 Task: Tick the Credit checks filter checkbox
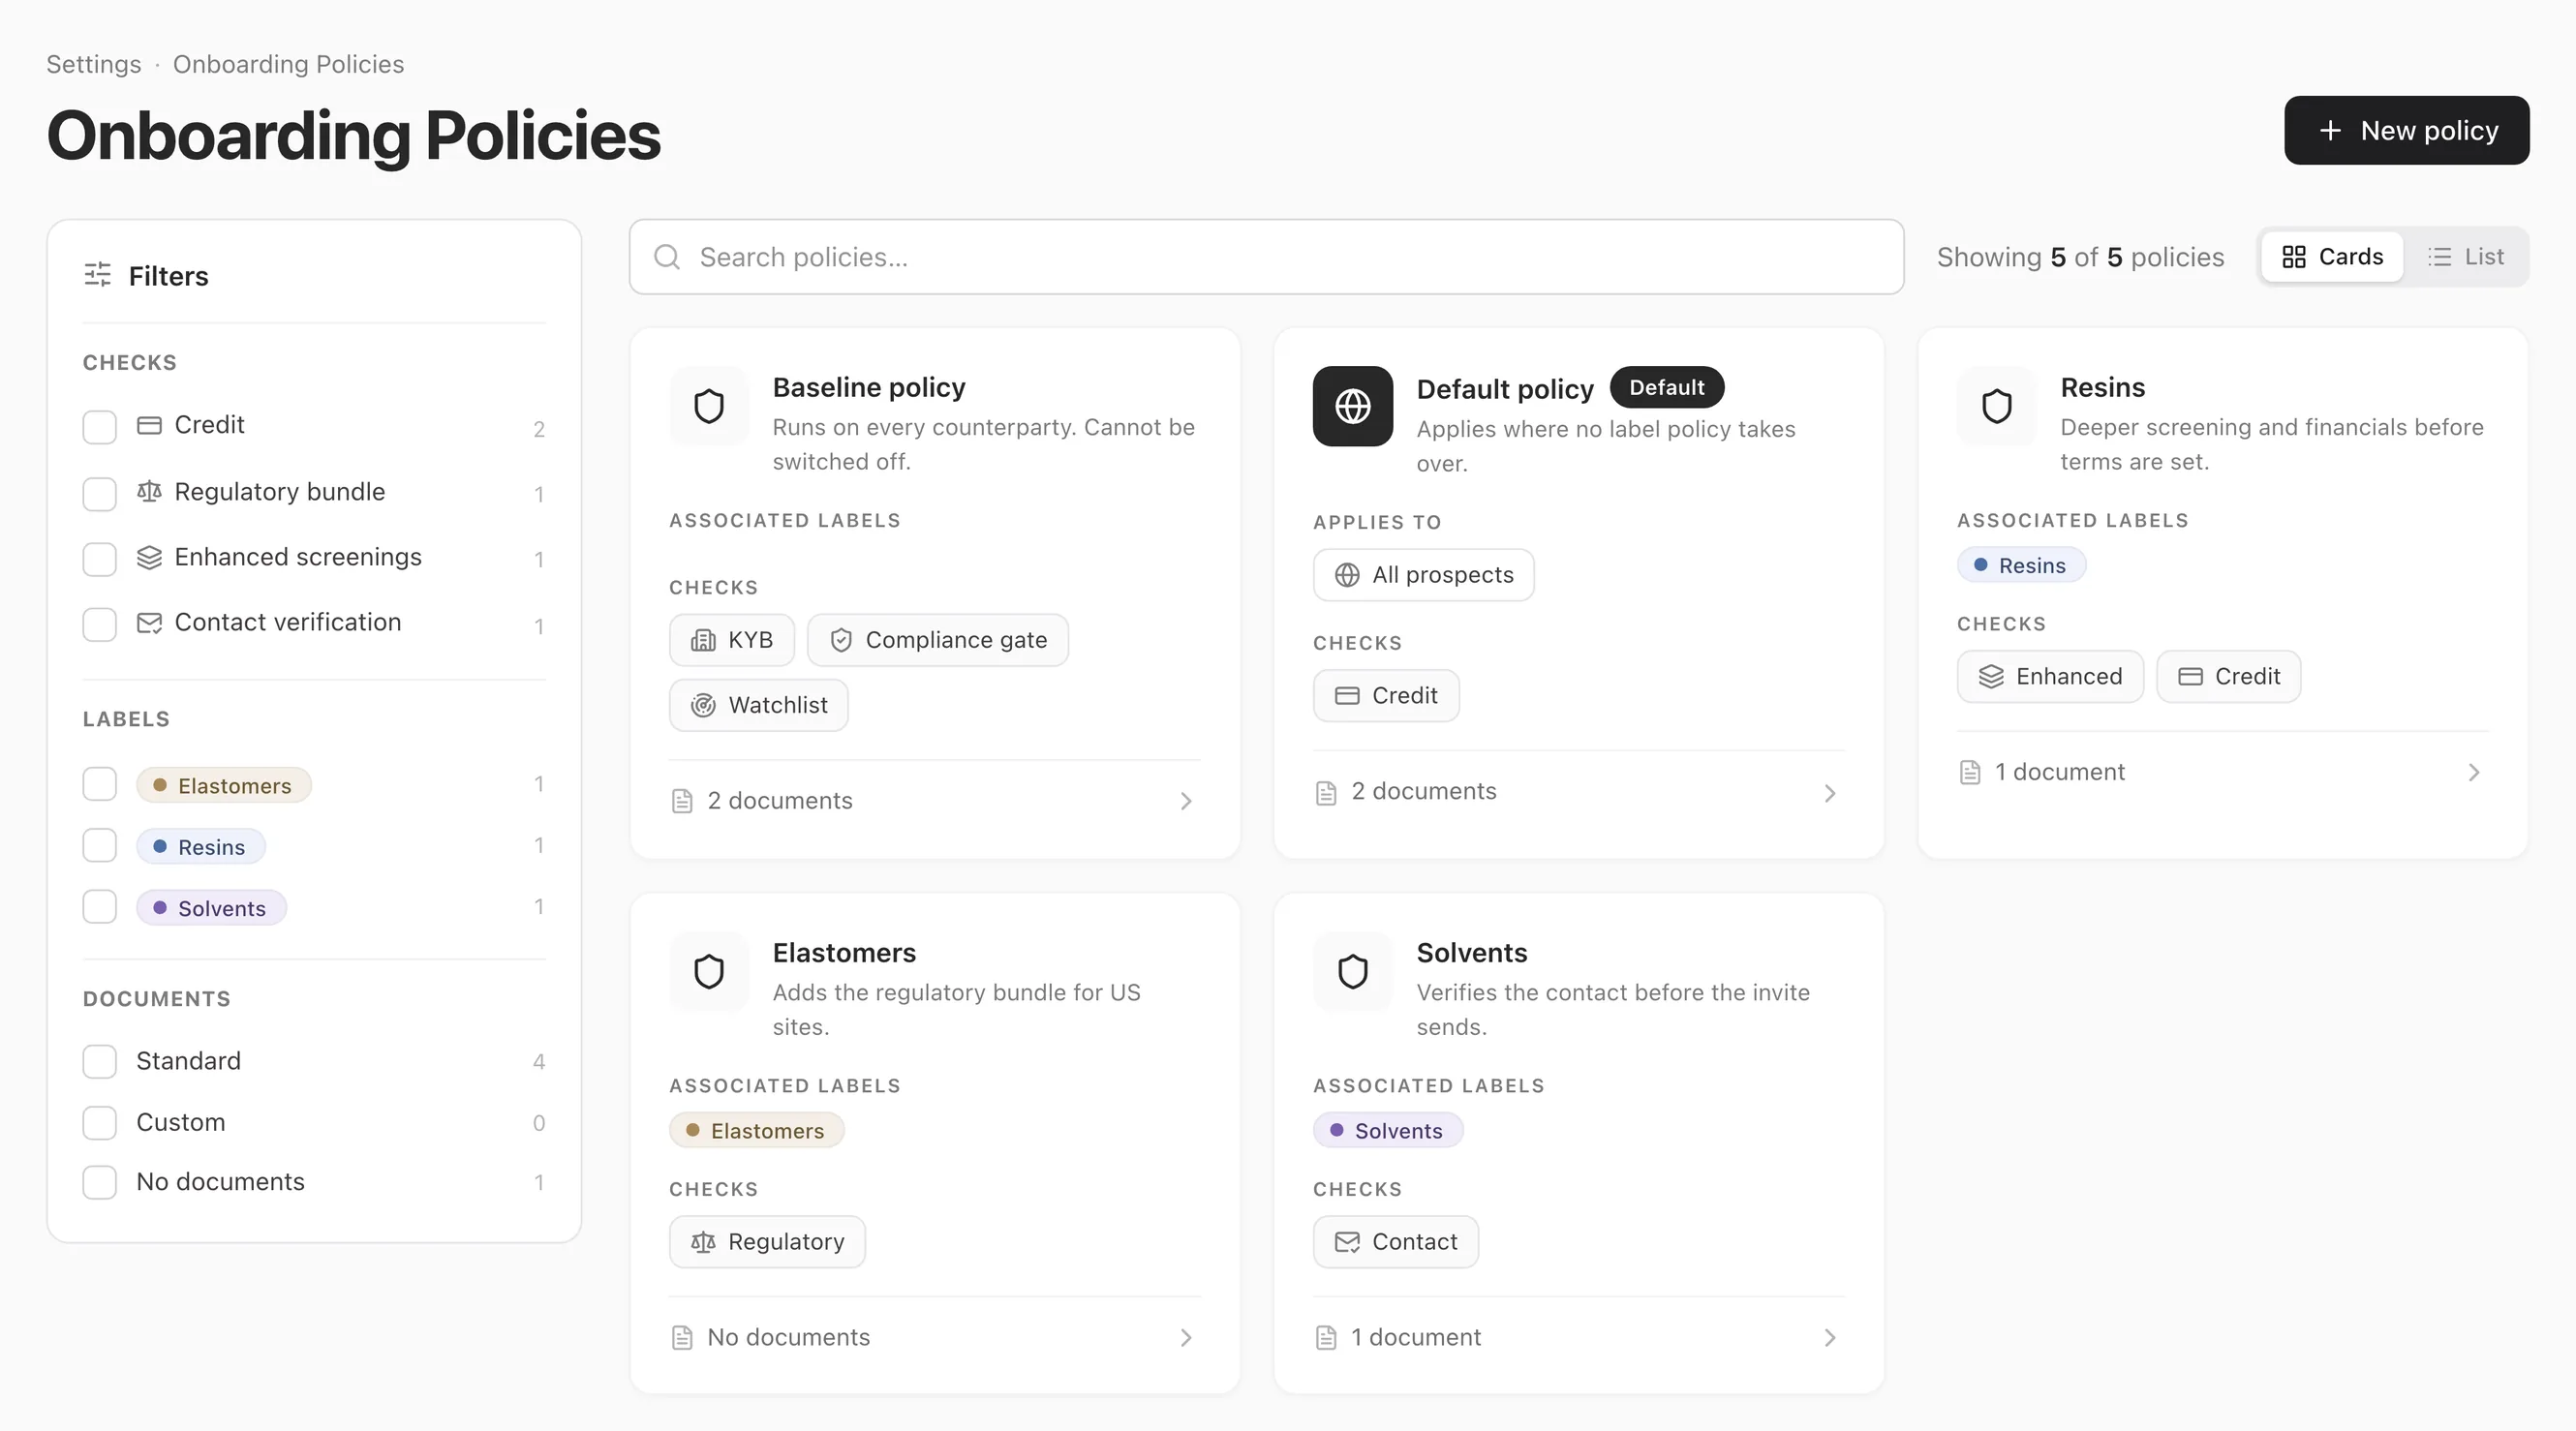99,427
